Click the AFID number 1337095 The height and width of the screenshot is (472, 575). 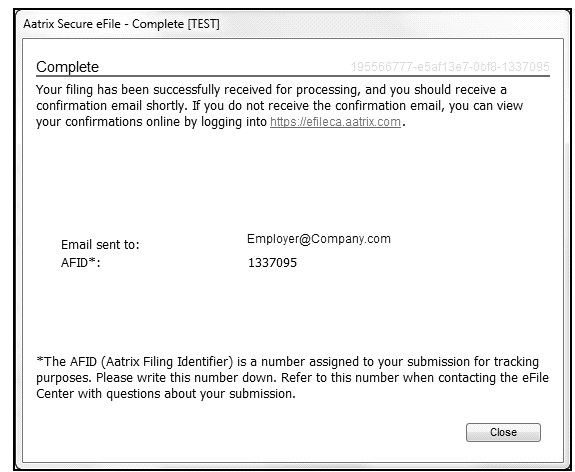272,263
